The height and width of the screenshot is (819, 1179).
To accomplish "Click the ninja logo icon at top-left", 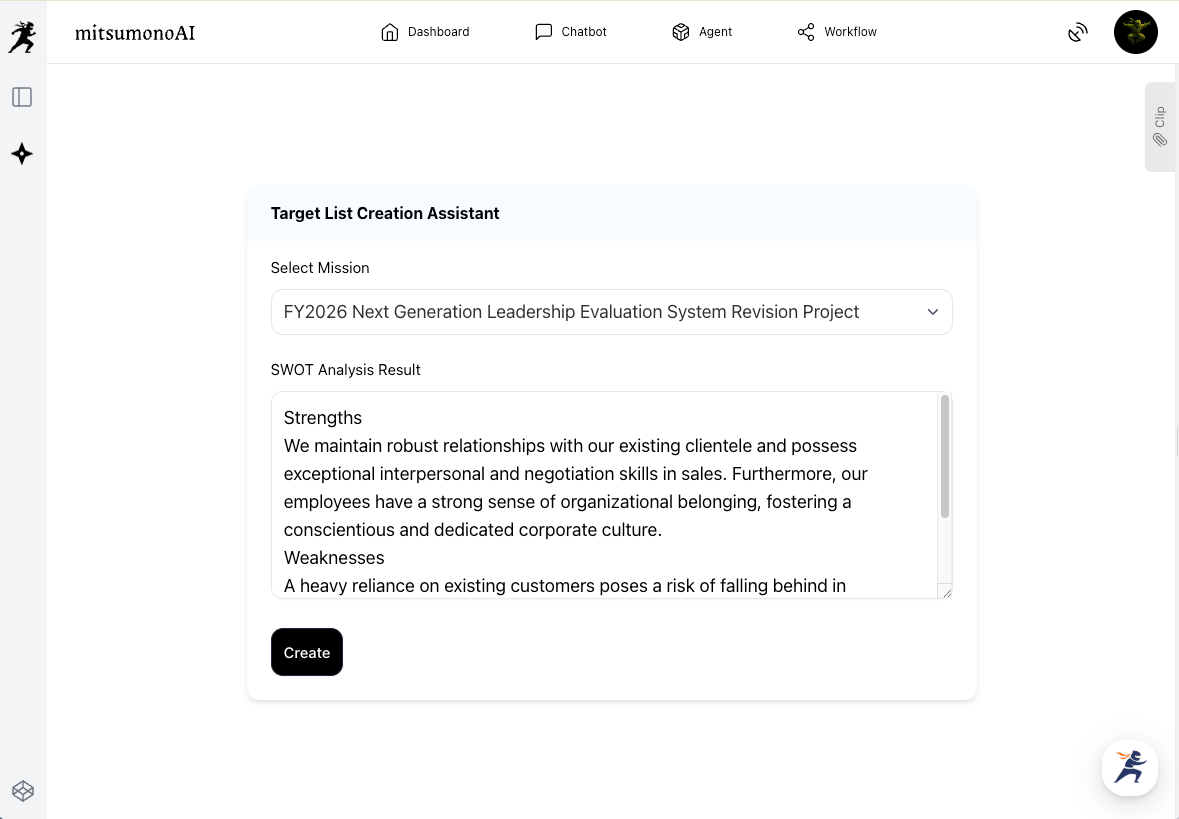I will tap(22, 37).
